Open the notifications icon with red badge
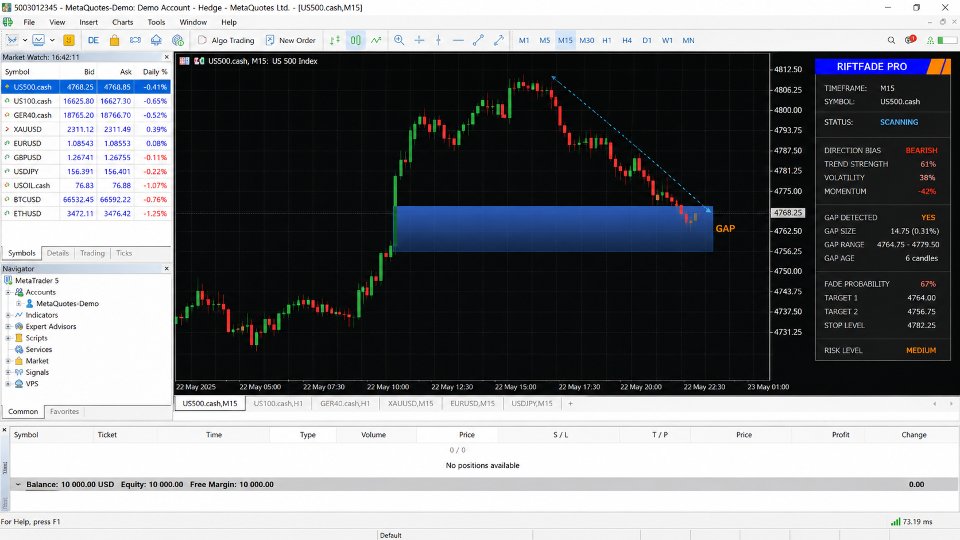 tap(910, 40)
